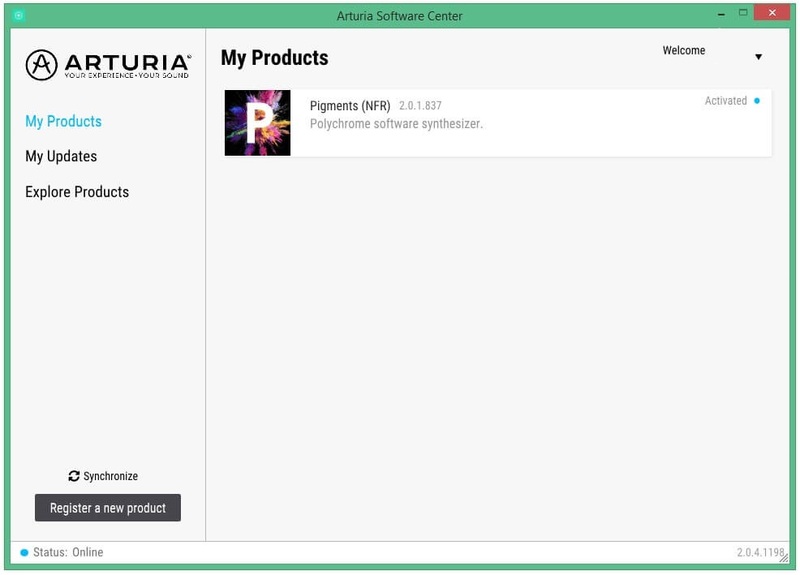Click the Synchronize label
Image resolution: width=800 pixels, height=575 pixels.
(x=111, y=476)
